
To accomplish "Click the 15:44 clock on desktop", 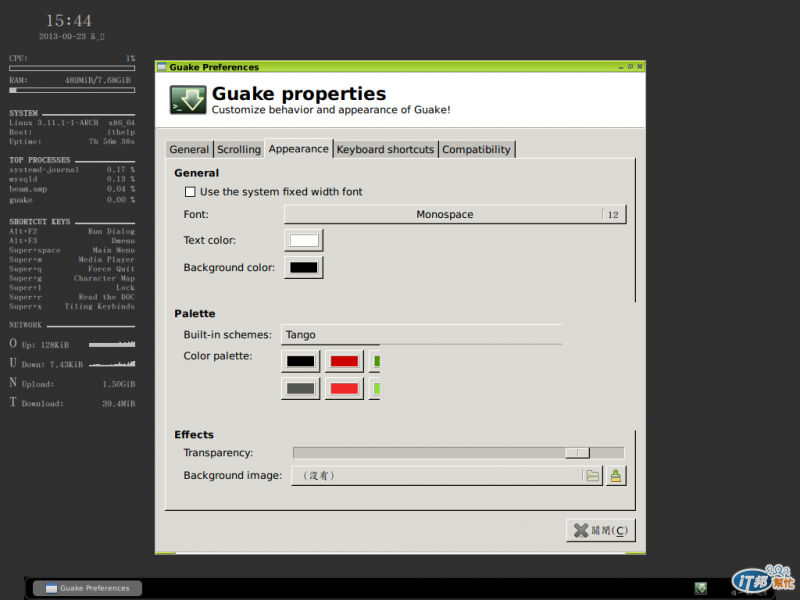I will click(x=69, y=21).
